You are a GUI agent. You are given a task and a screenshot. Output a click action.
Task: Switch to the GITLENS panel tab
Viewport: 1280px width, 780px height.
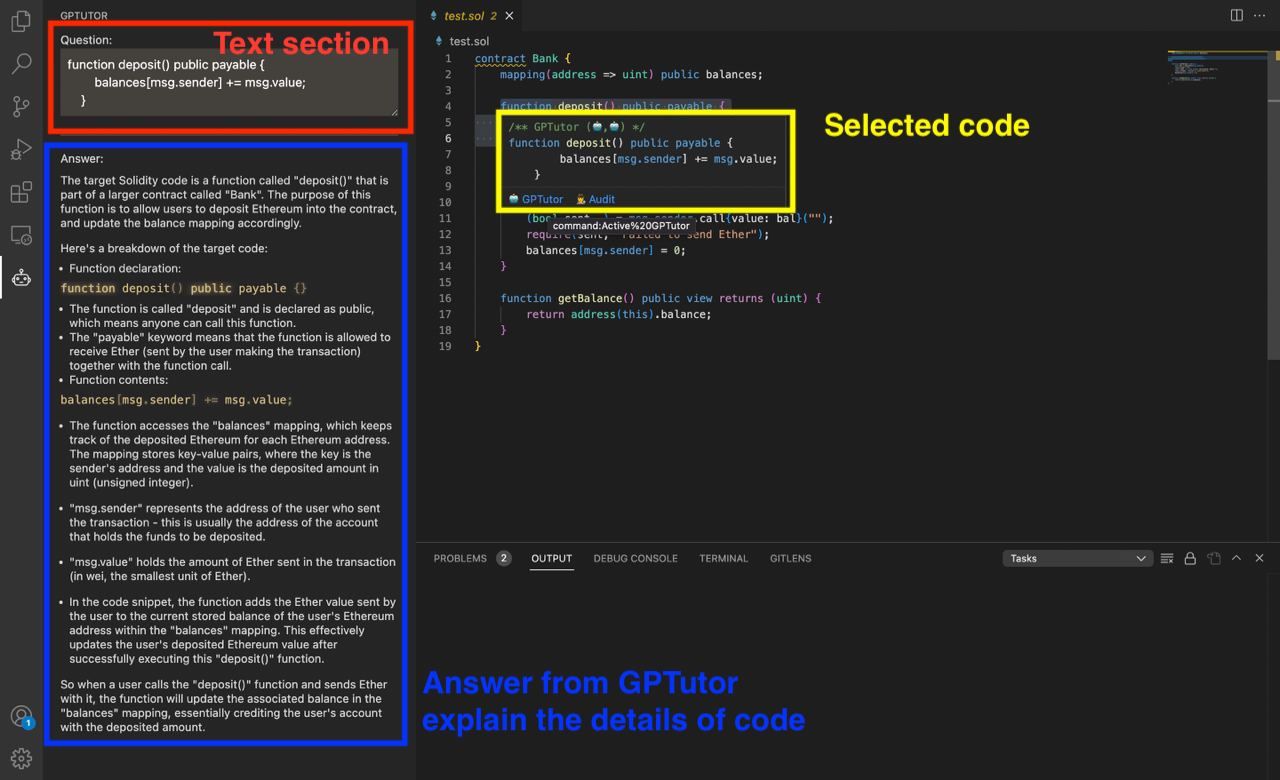[x=790, y=558]
